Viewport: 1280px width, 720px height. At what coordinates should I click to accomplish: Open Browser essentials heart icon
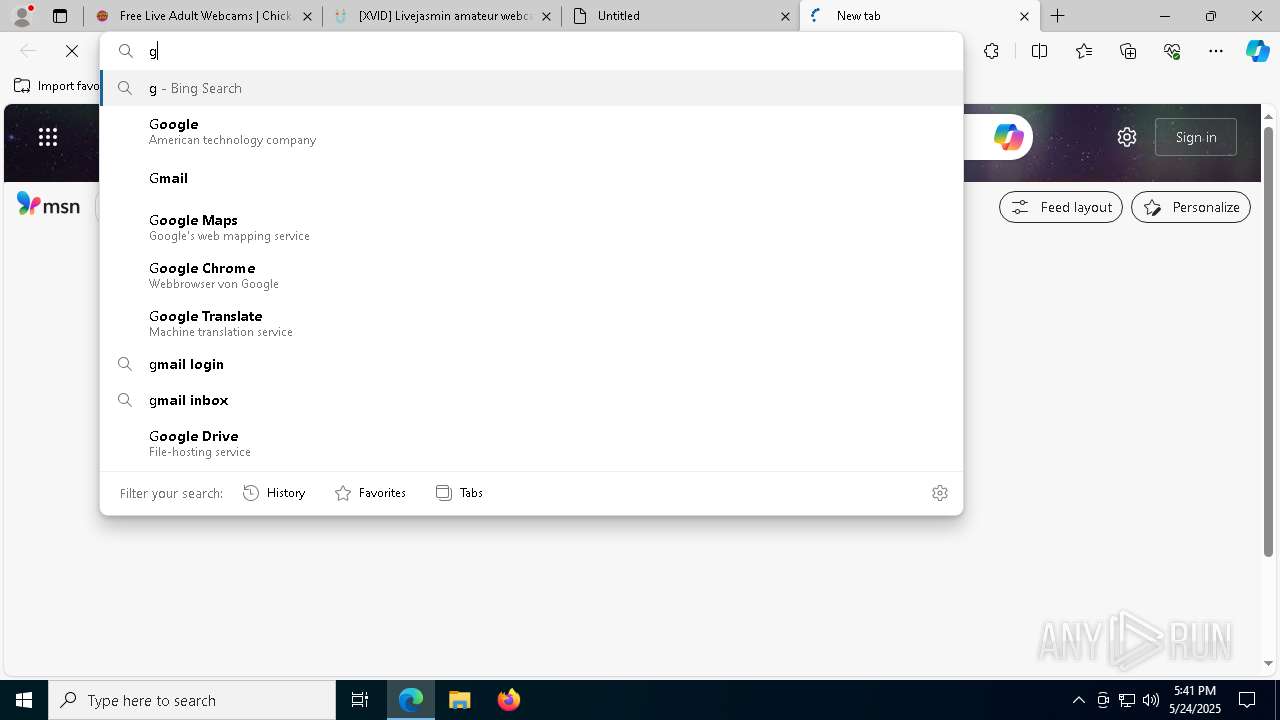(x=1172, y=51)
